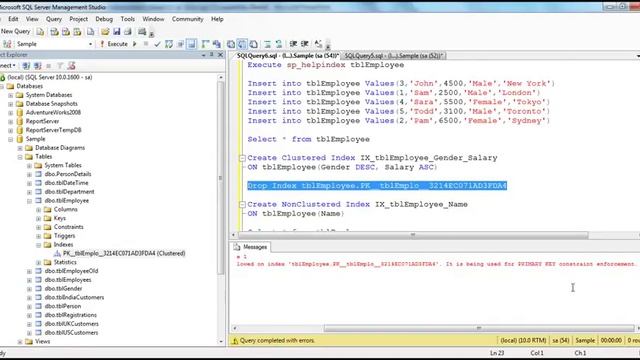Image resolution: width=640 pixels, height=360 pixels.
Task: Click the Views folder in Object Explorer
Action: (x=42, y=342)
